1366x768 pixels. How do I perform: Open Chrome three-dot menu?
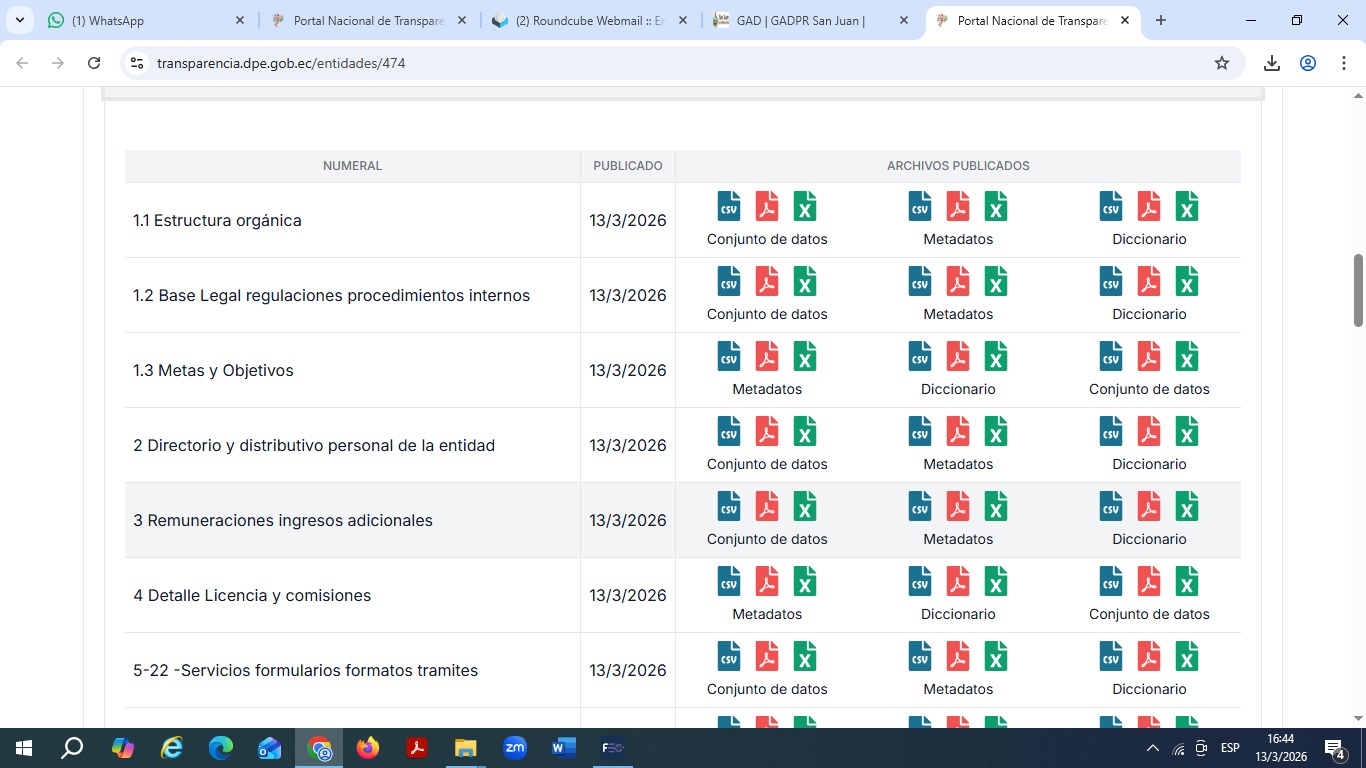coord(1343,63)
